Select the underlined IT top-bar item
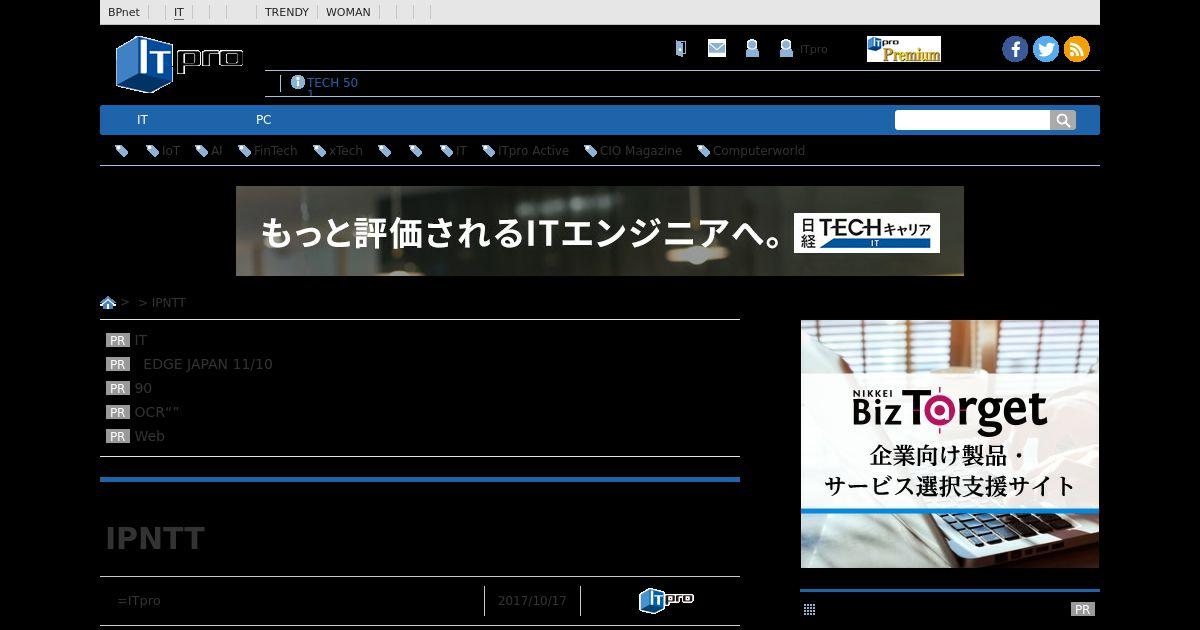The height and width of the screenshot is (630, 1200). click(179, 12)
